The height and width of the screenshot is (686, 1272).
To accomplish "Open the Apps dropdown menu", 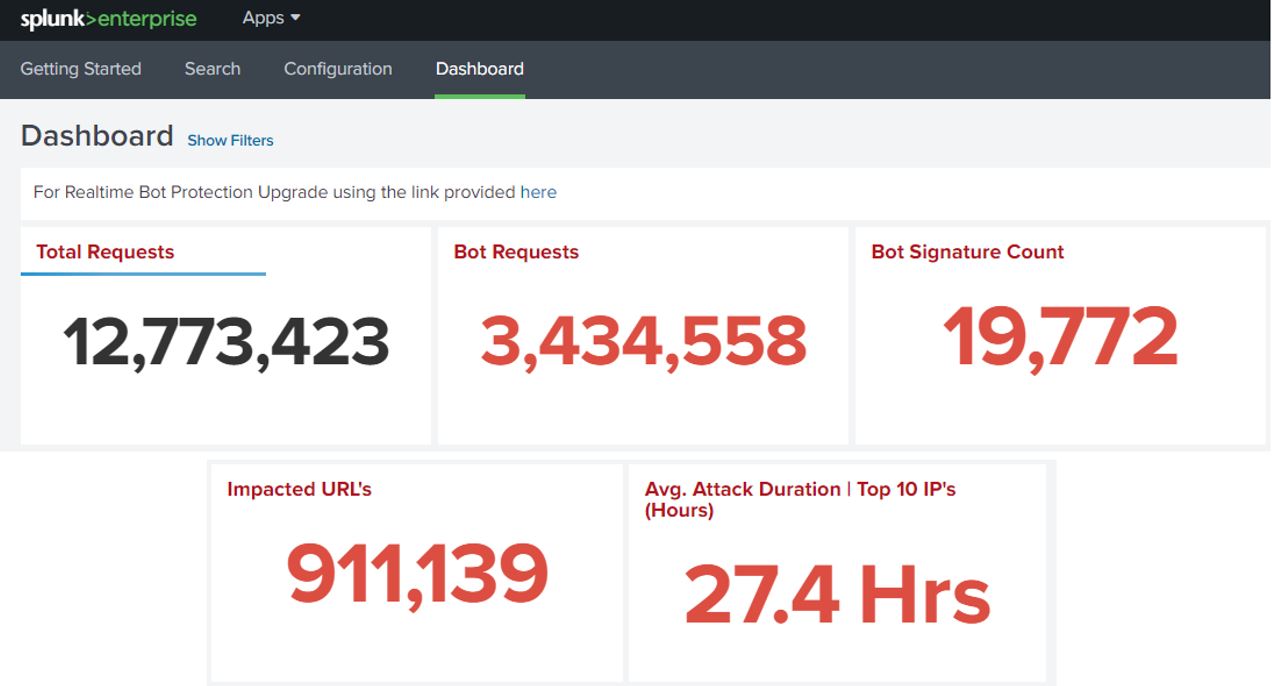I will pyautogui.click(x=271, y=18).
